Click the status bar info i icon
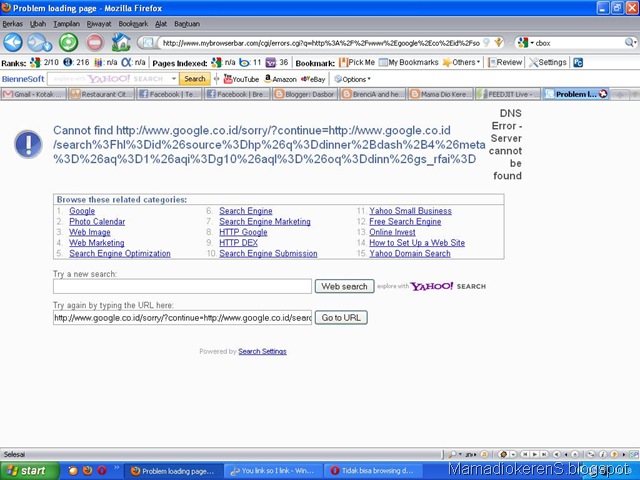 (602, 454)
